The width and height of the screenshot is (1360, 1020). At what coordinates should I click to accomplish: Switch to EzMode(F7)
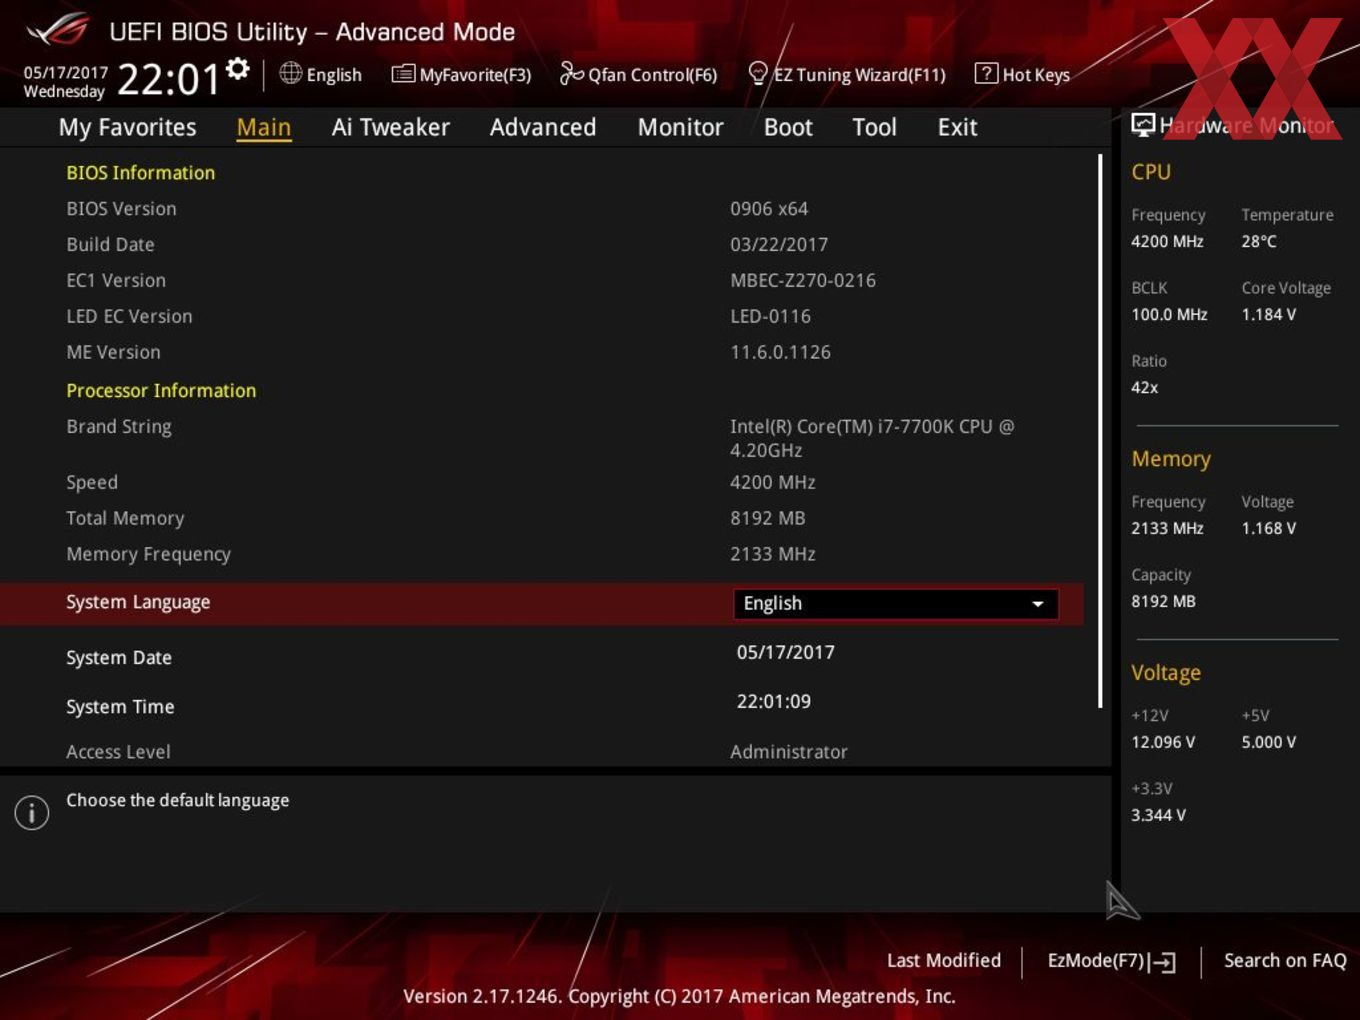(x=1111, y=961)
